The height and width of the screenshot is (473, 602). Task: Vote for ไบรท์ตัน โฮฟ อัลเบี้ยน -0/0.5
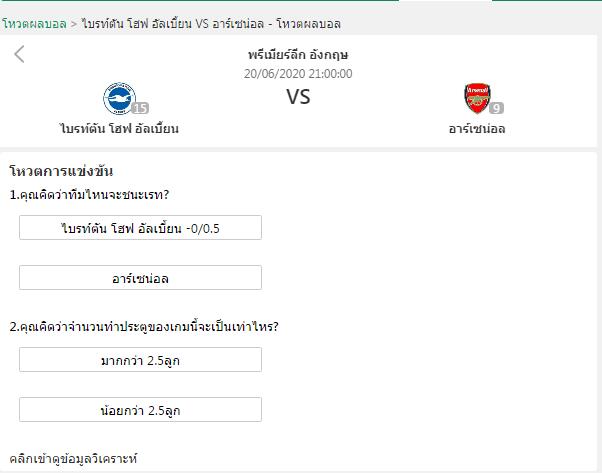tap(140, 227)
